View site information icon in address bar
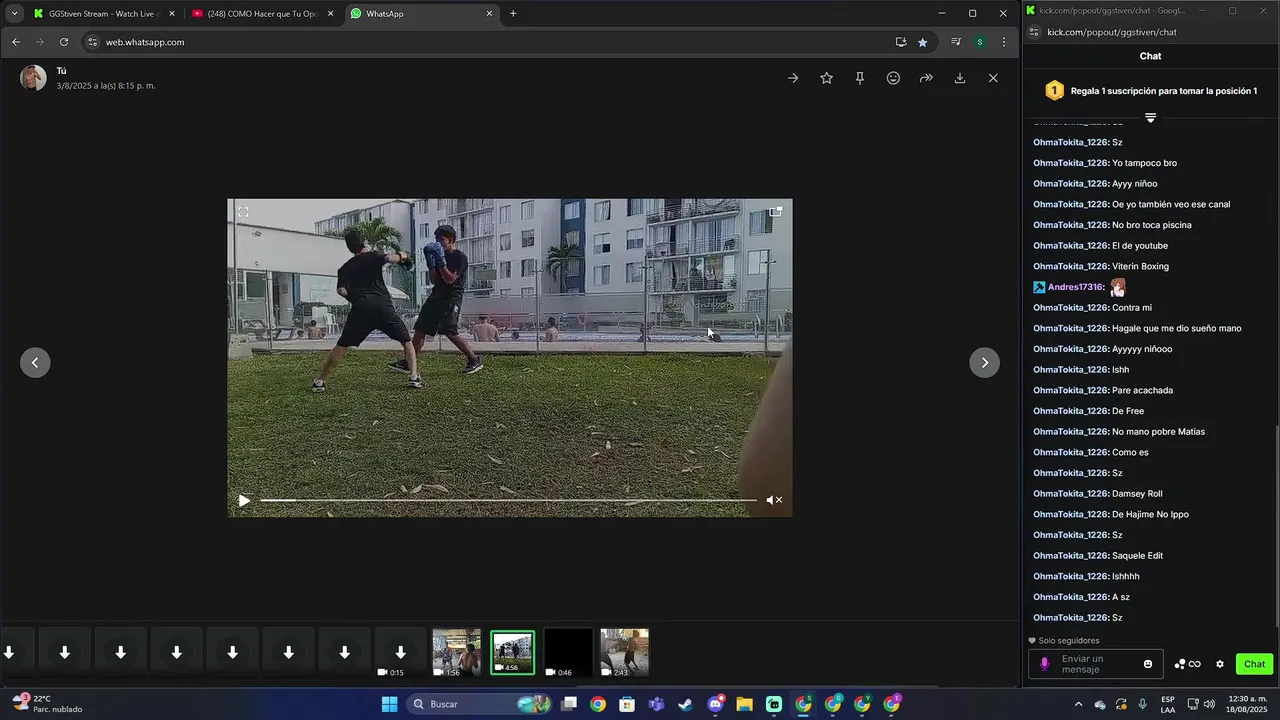This screenshot has height=720, width=1280. pyautogui.click(x=92, y=42)
